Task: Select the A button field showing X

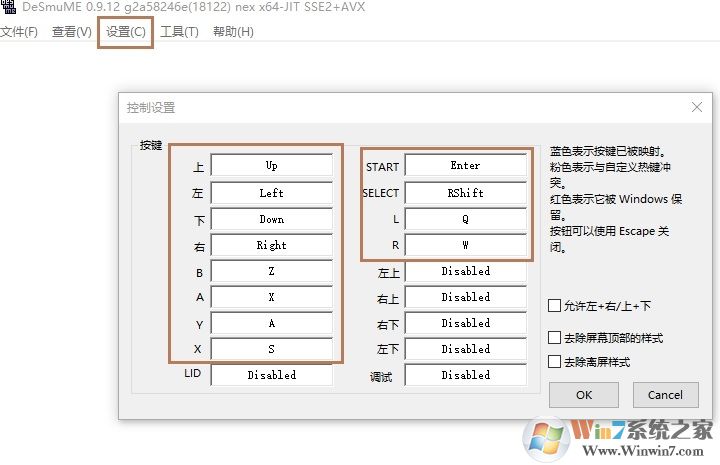Action: coord(271,297)
